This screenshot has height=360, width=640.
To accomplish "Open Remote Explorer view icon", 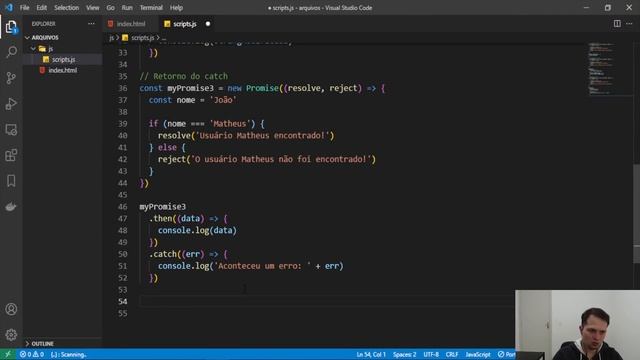I will pyautogui.click(x=11, y=129).
